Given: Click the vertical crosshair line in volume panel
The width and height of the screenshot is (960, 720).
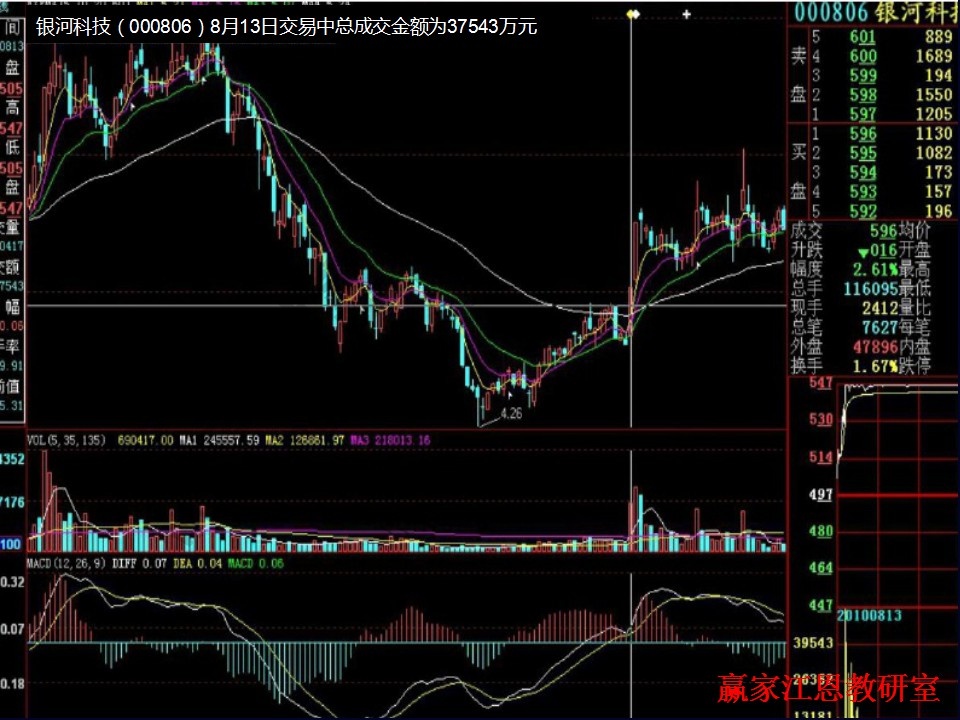Looking at the screenshot, I should pos(630,500).
